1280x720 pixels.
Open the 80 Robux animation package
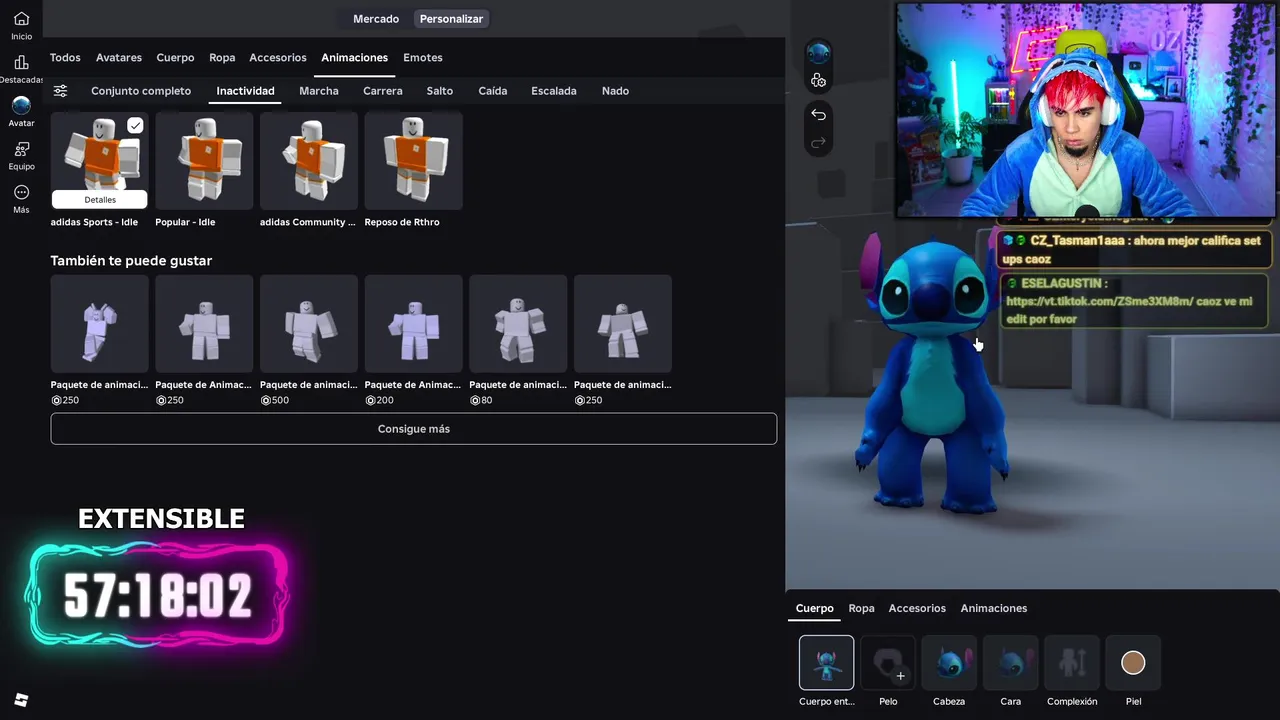coord(518,324)
